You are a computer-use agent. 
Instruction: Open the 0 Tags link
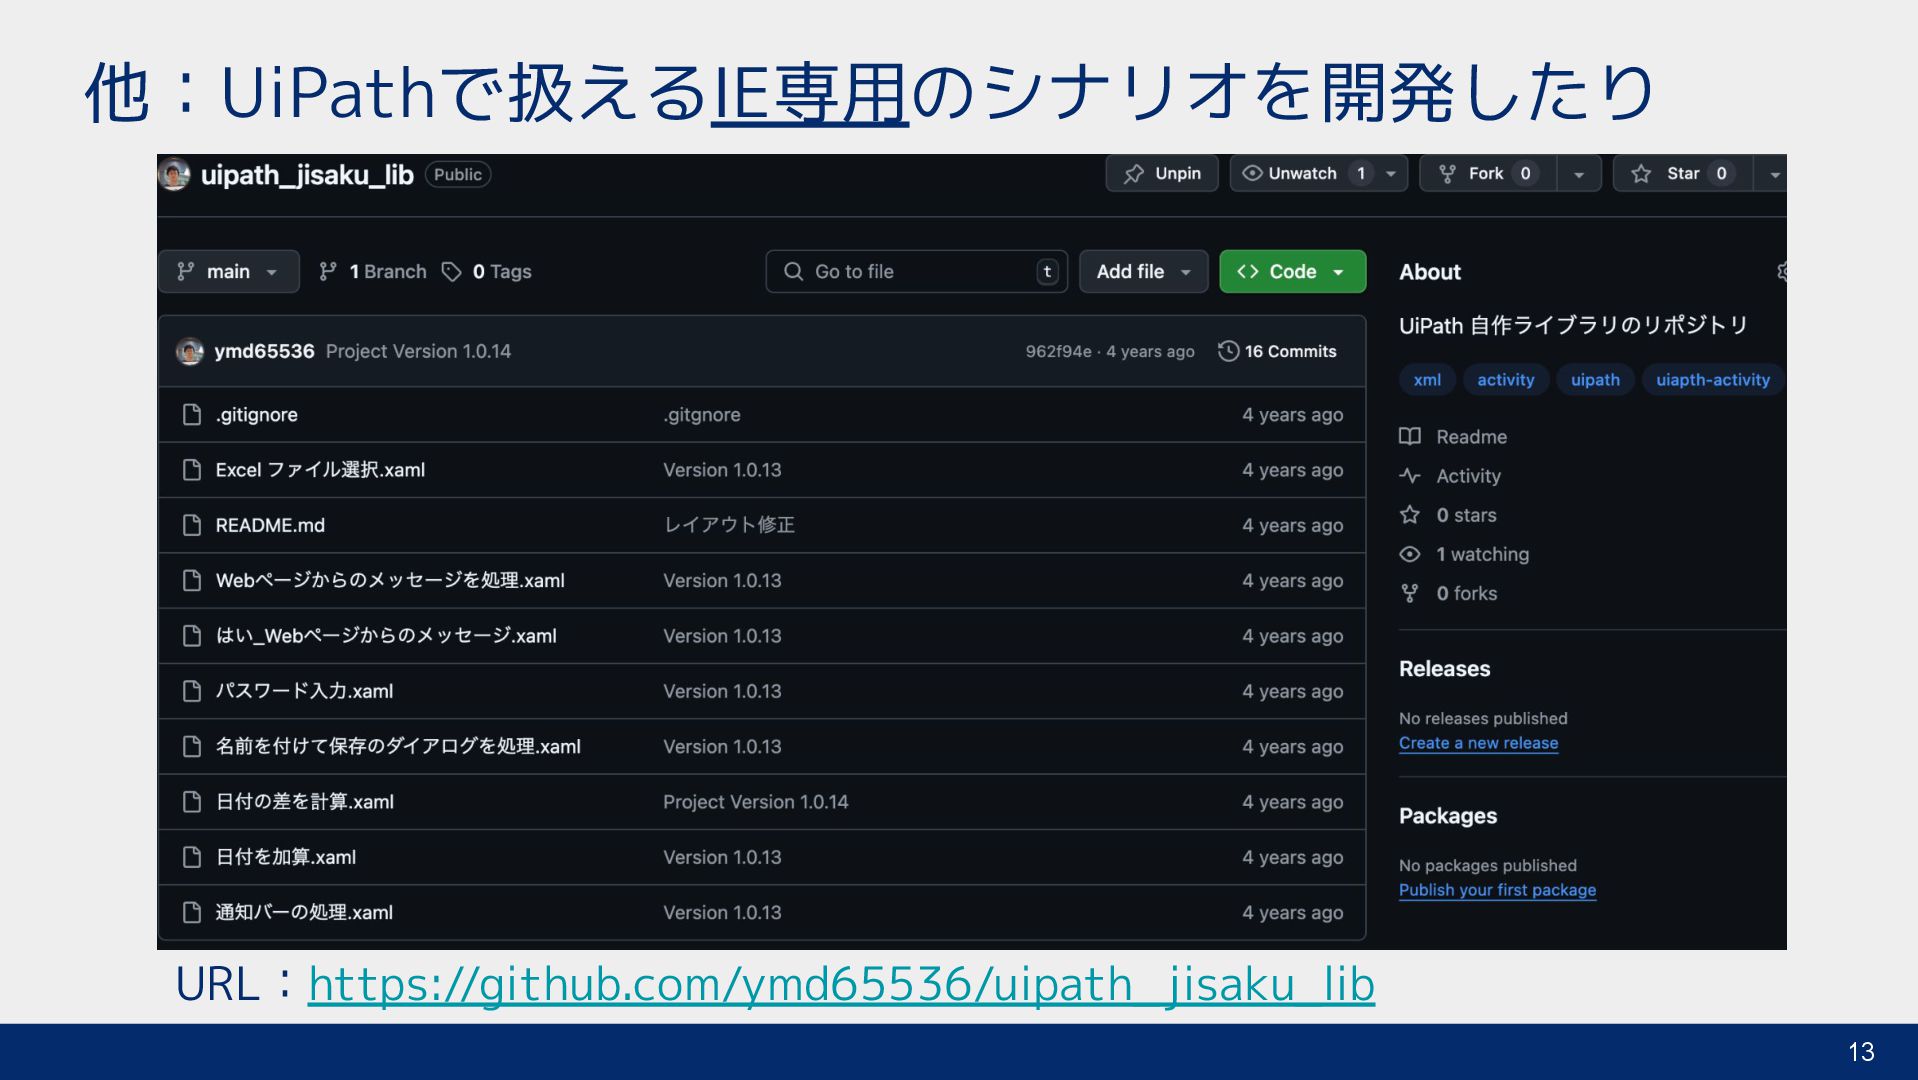click(x=487, y=271)
